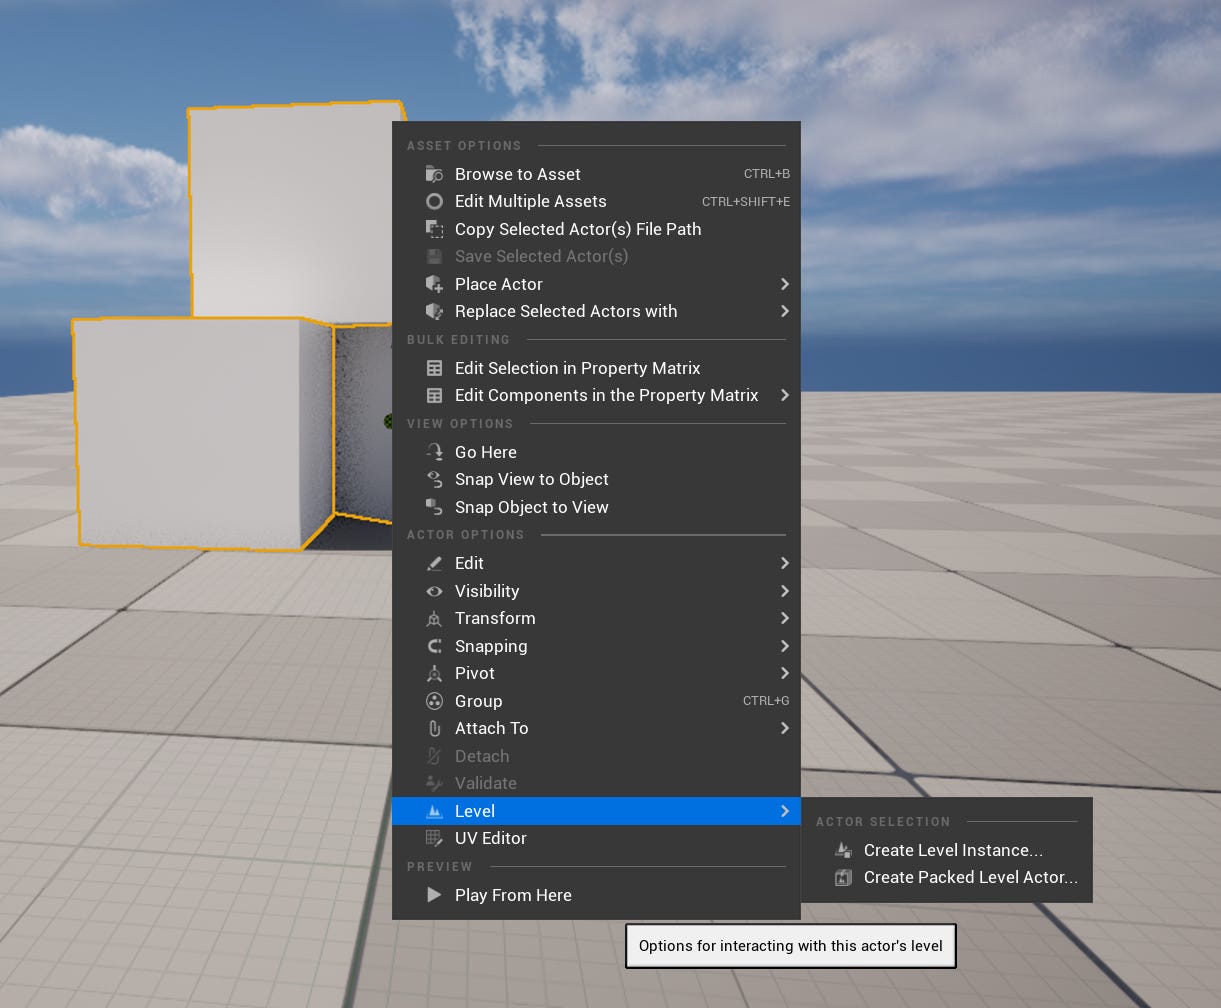Viewport: 1221px width, 1008px height.
Task: Click the Snap View to Object icon
Action: click(x=434, y=479)
